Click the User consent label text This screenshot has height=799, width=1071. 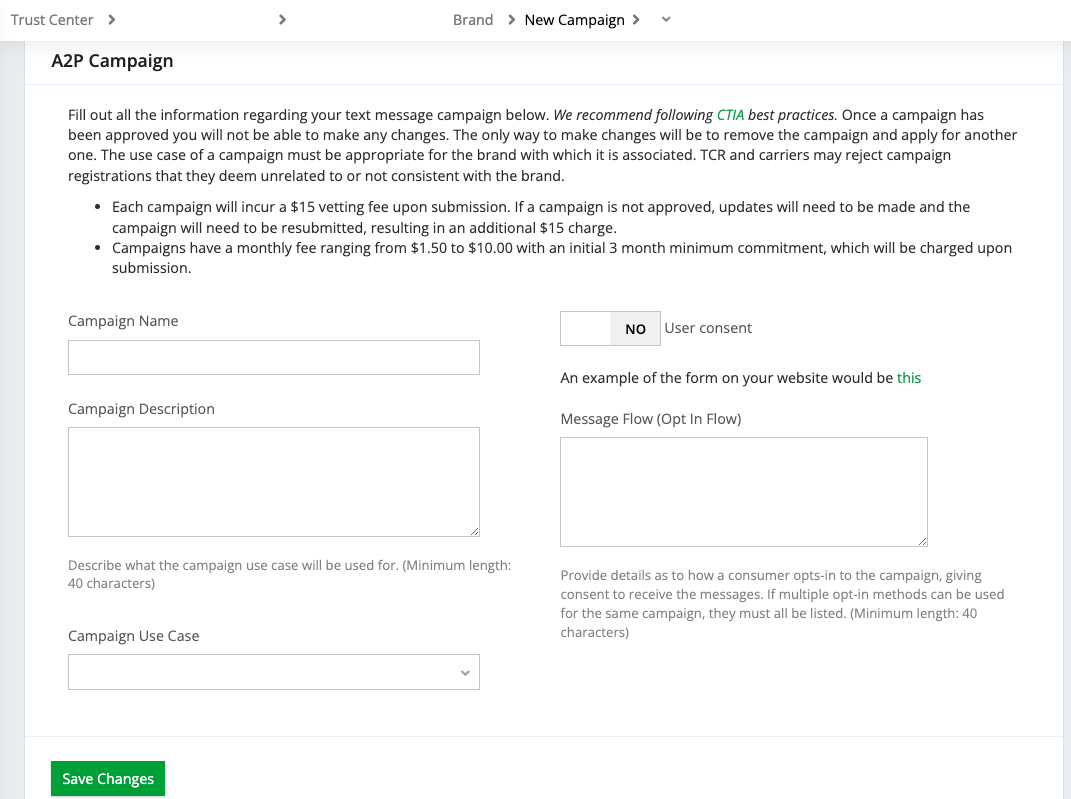point(708,328)
